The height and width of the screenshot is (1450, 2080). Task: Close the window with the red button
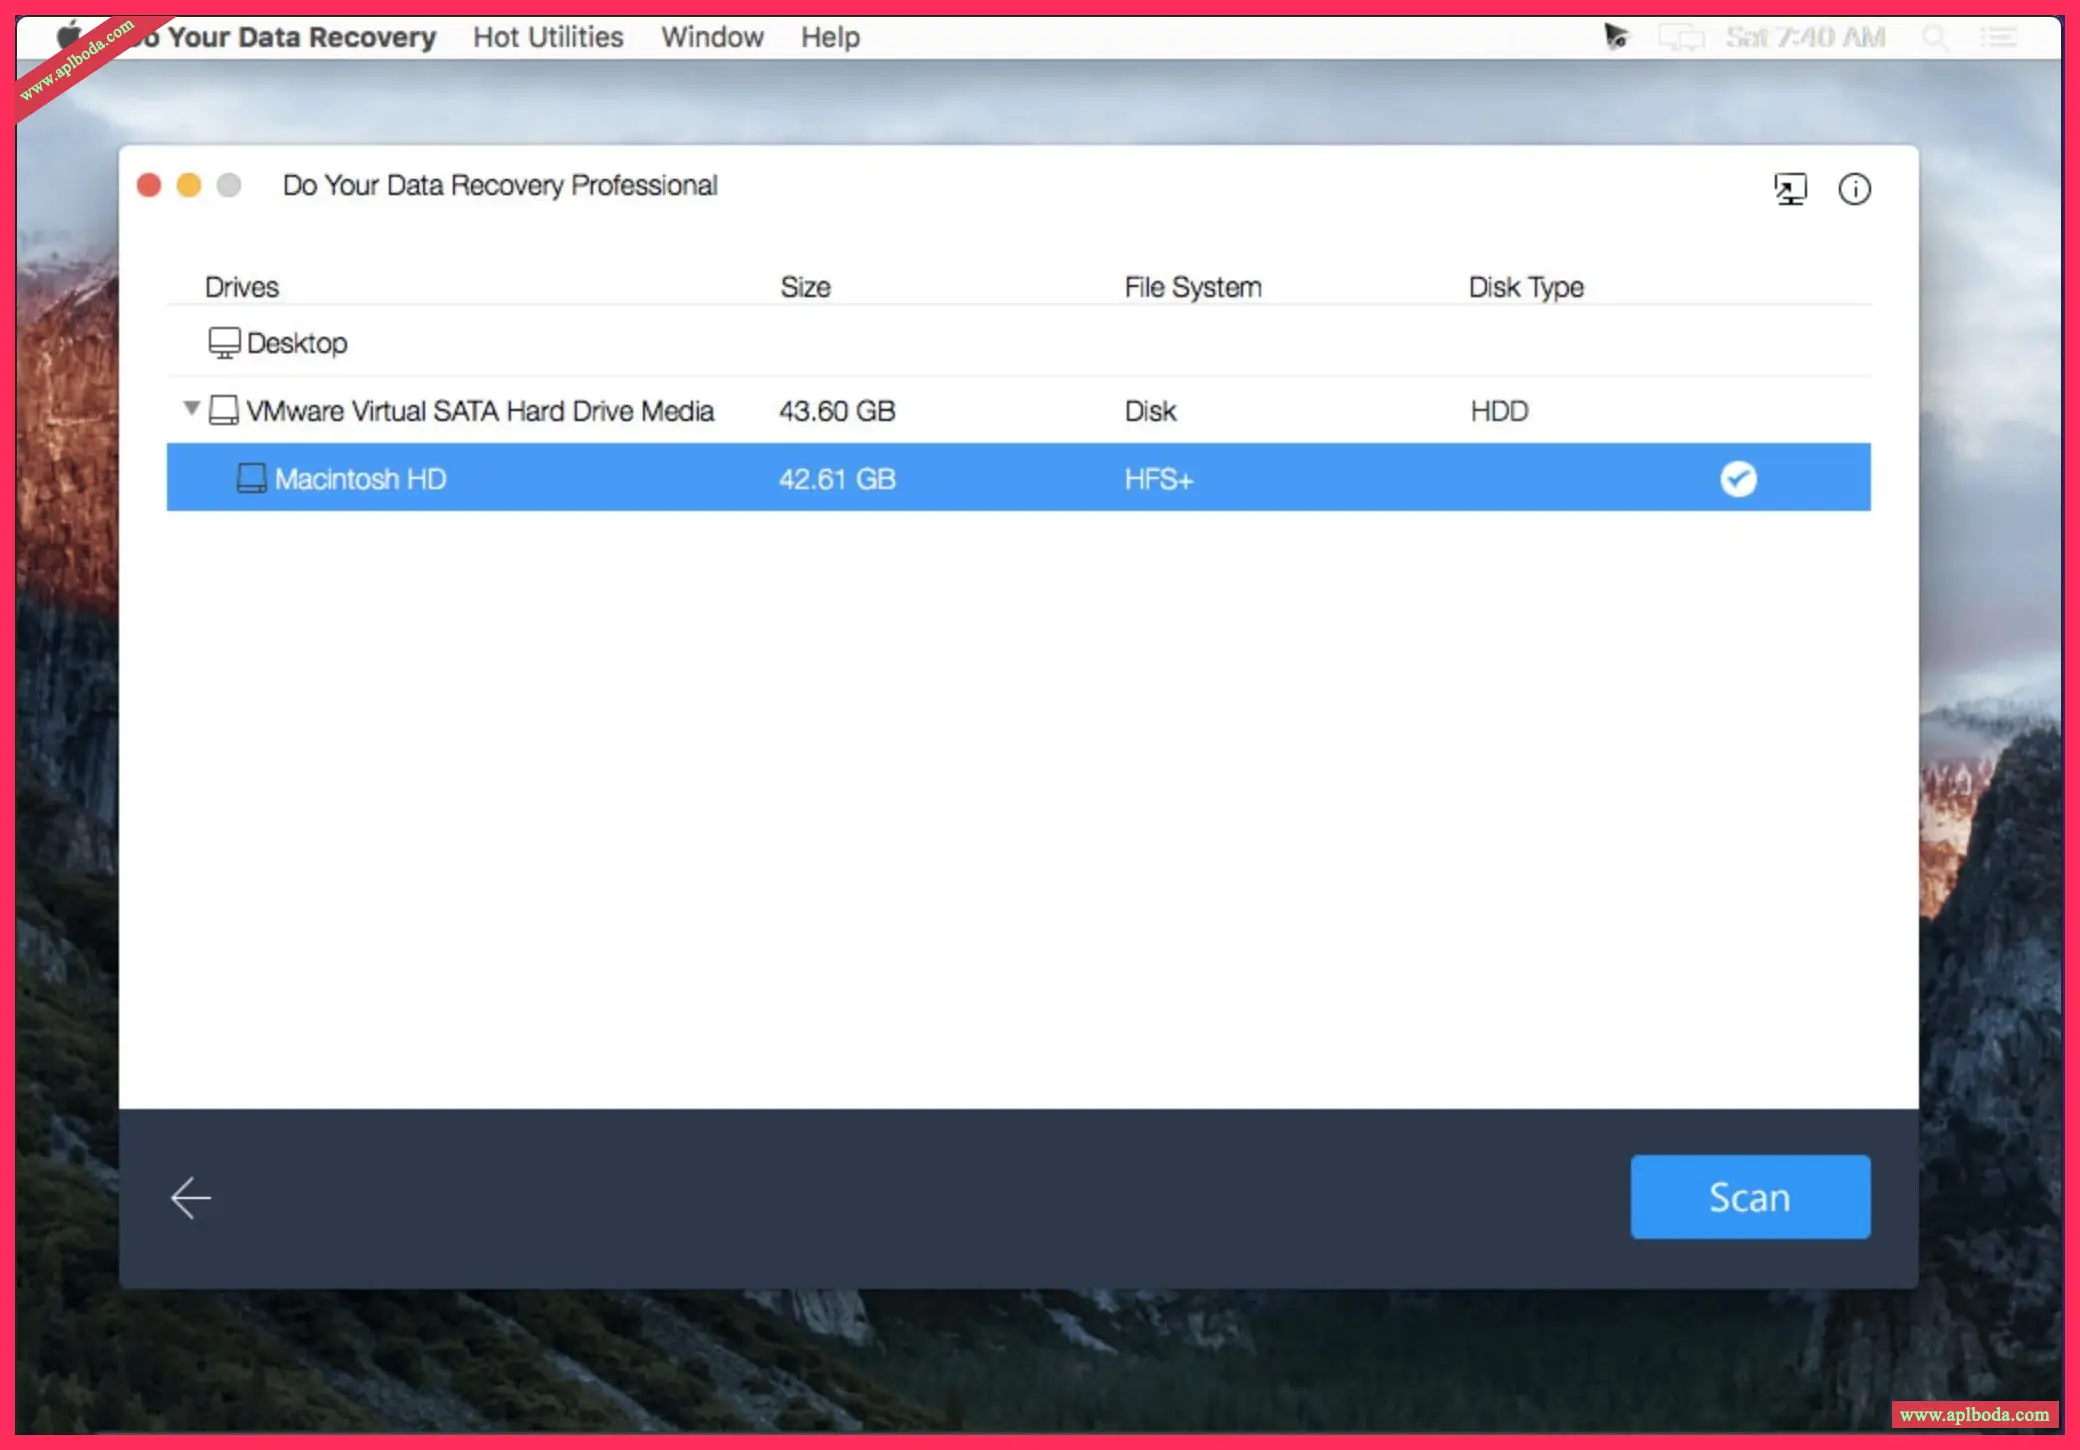click(149, 185)
